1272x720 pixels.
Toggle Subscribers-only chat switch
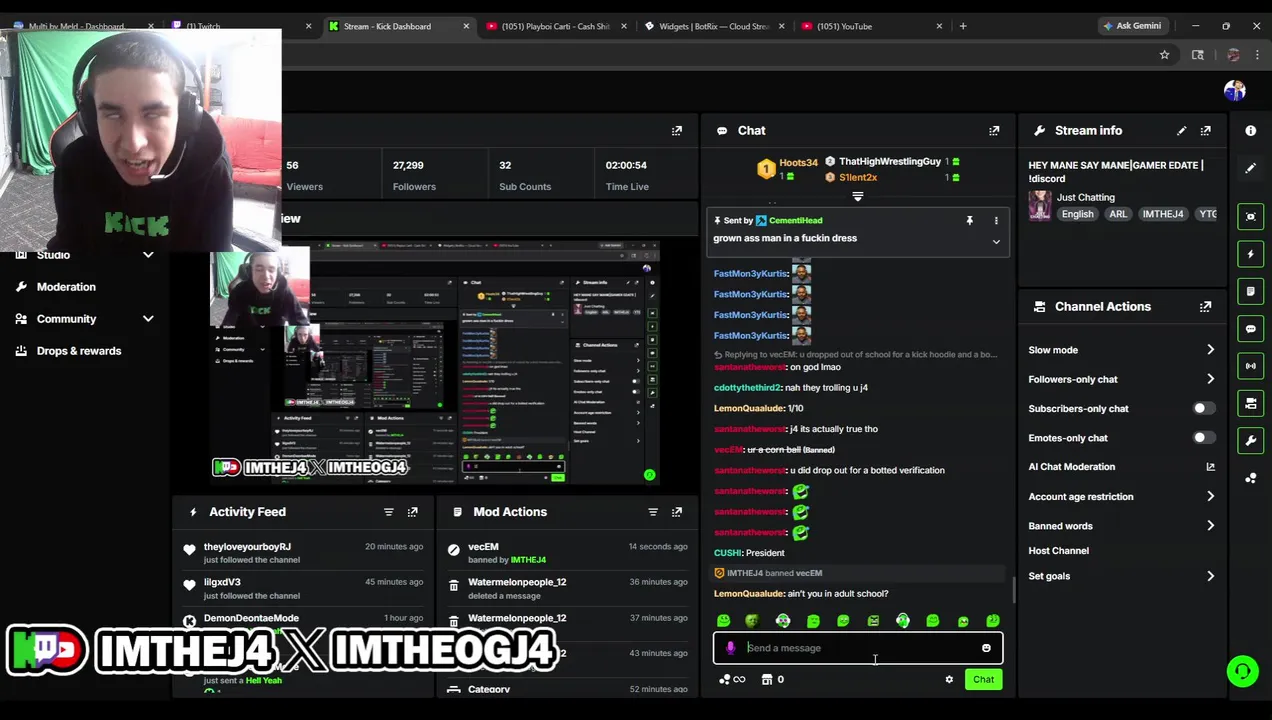[x=1204, y=409]
